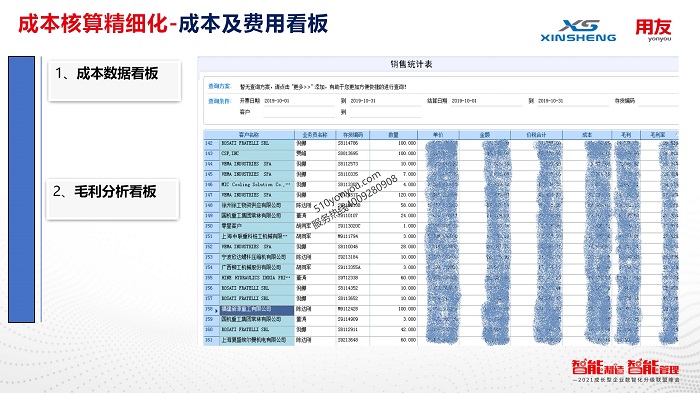Click the 查询条件 label

(x=219, y=101)
